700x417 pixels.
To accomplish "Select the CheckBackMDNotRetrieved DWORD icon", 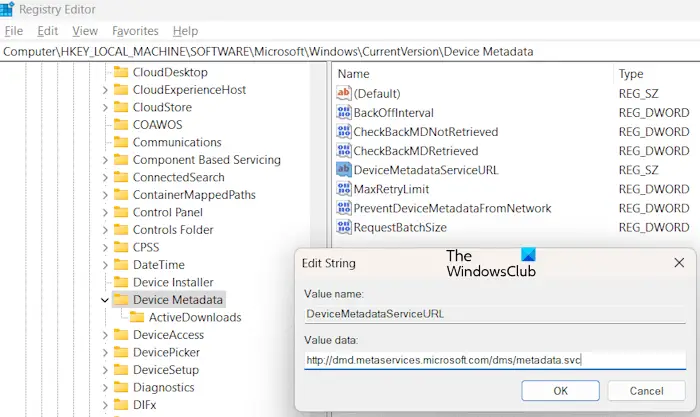I will [344, 131].
